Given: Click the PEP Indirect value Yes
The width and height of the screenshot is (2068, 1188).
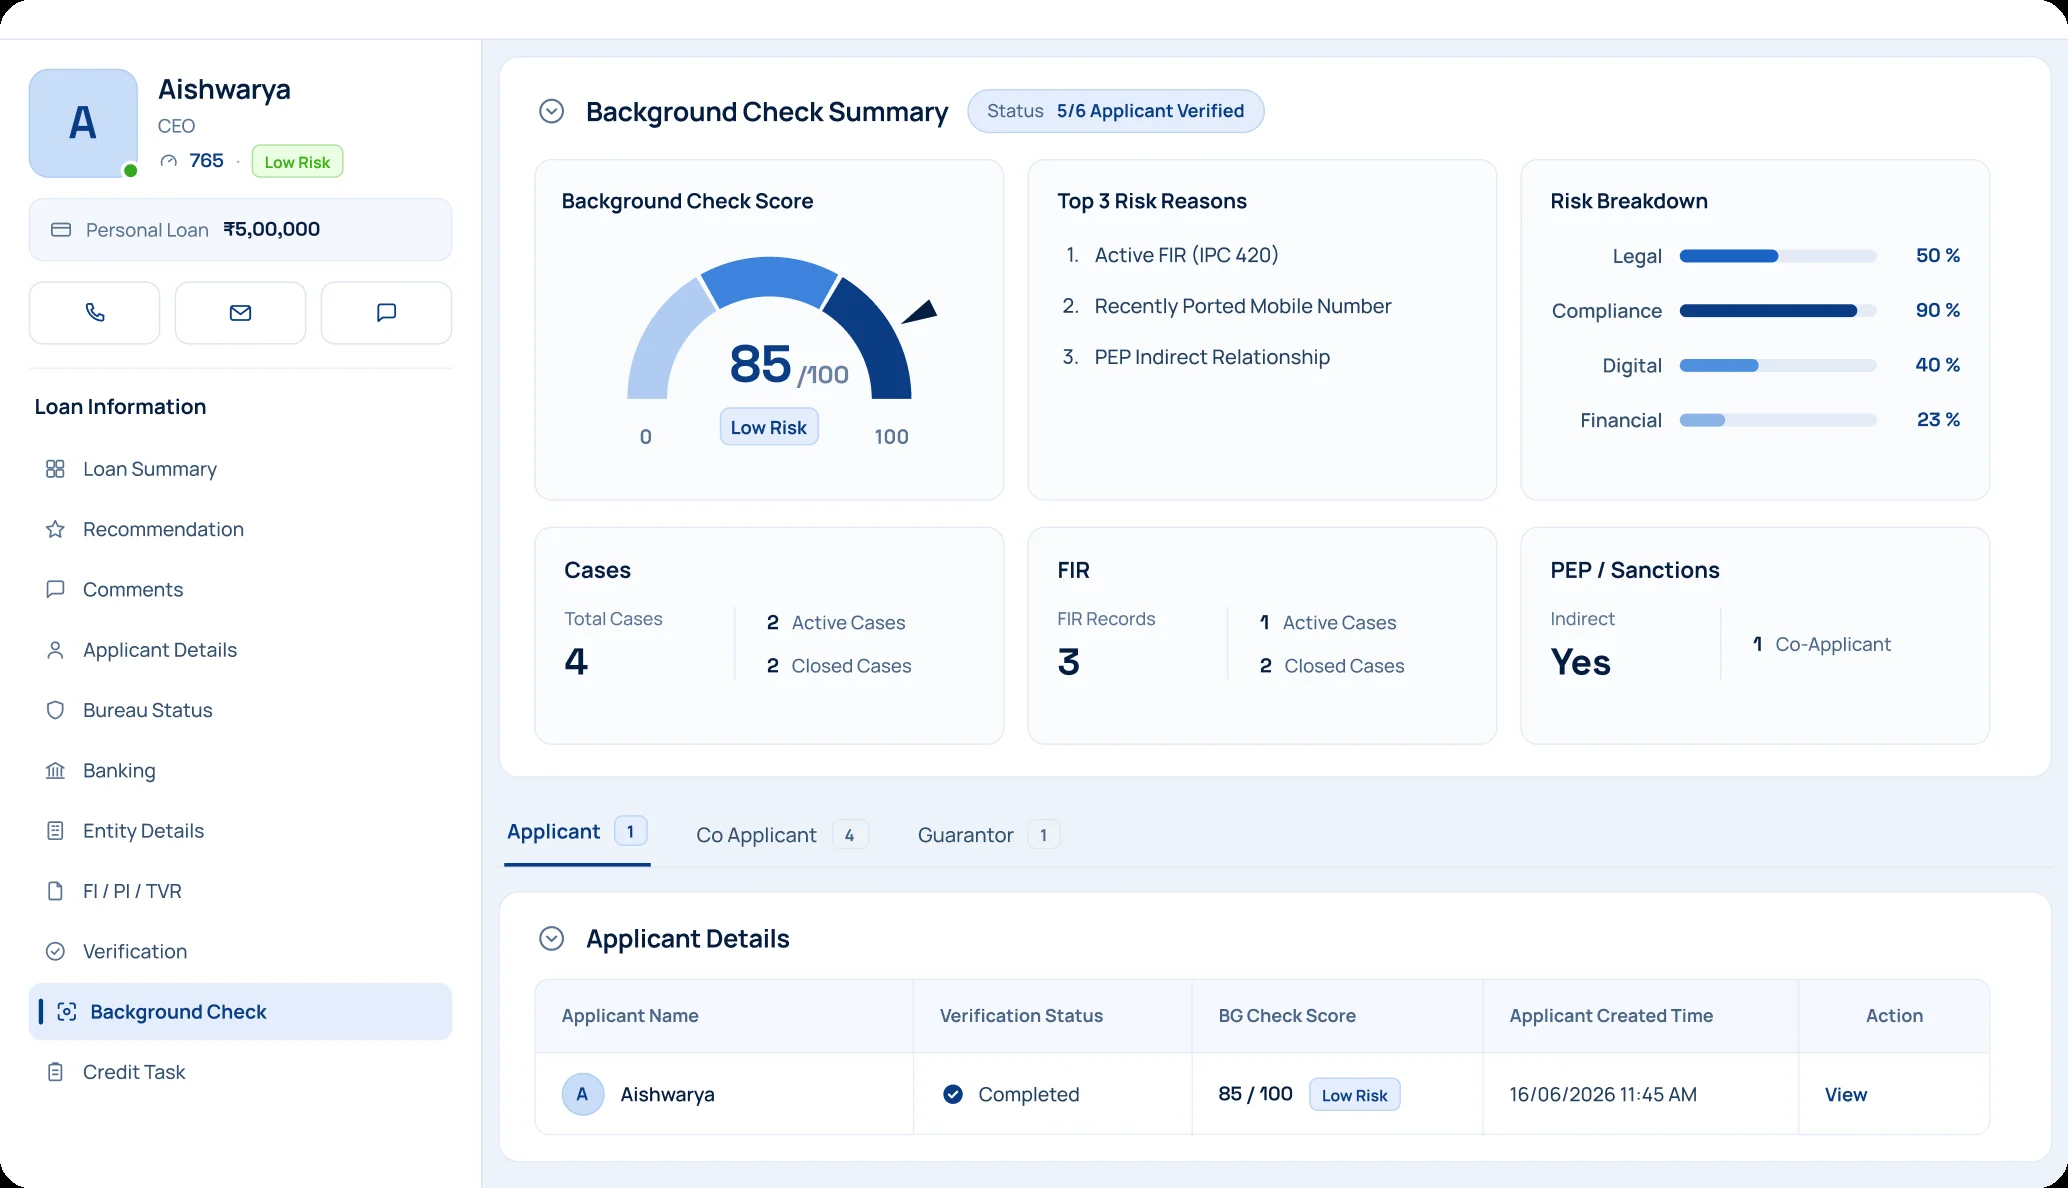Looking at the screenshot, I should [x=1580, y=662].
